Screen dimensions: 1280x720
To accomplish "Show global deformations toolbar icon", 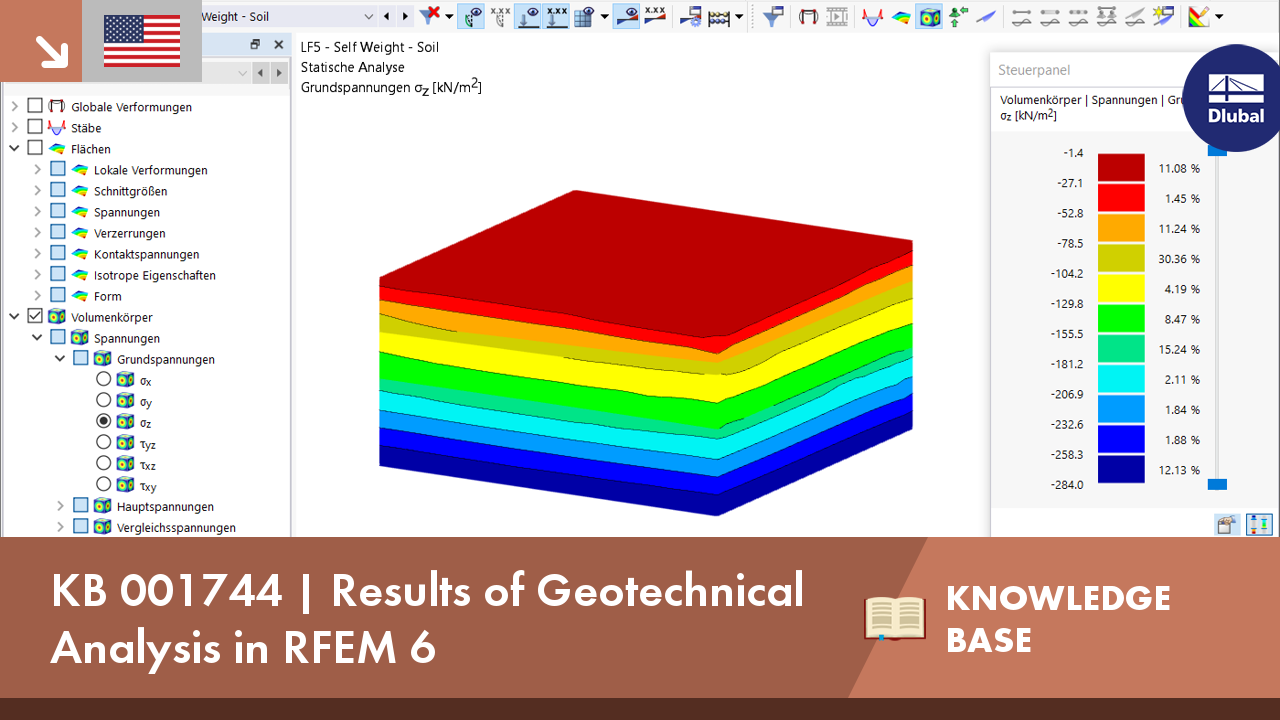I will [x=809, y=16].
